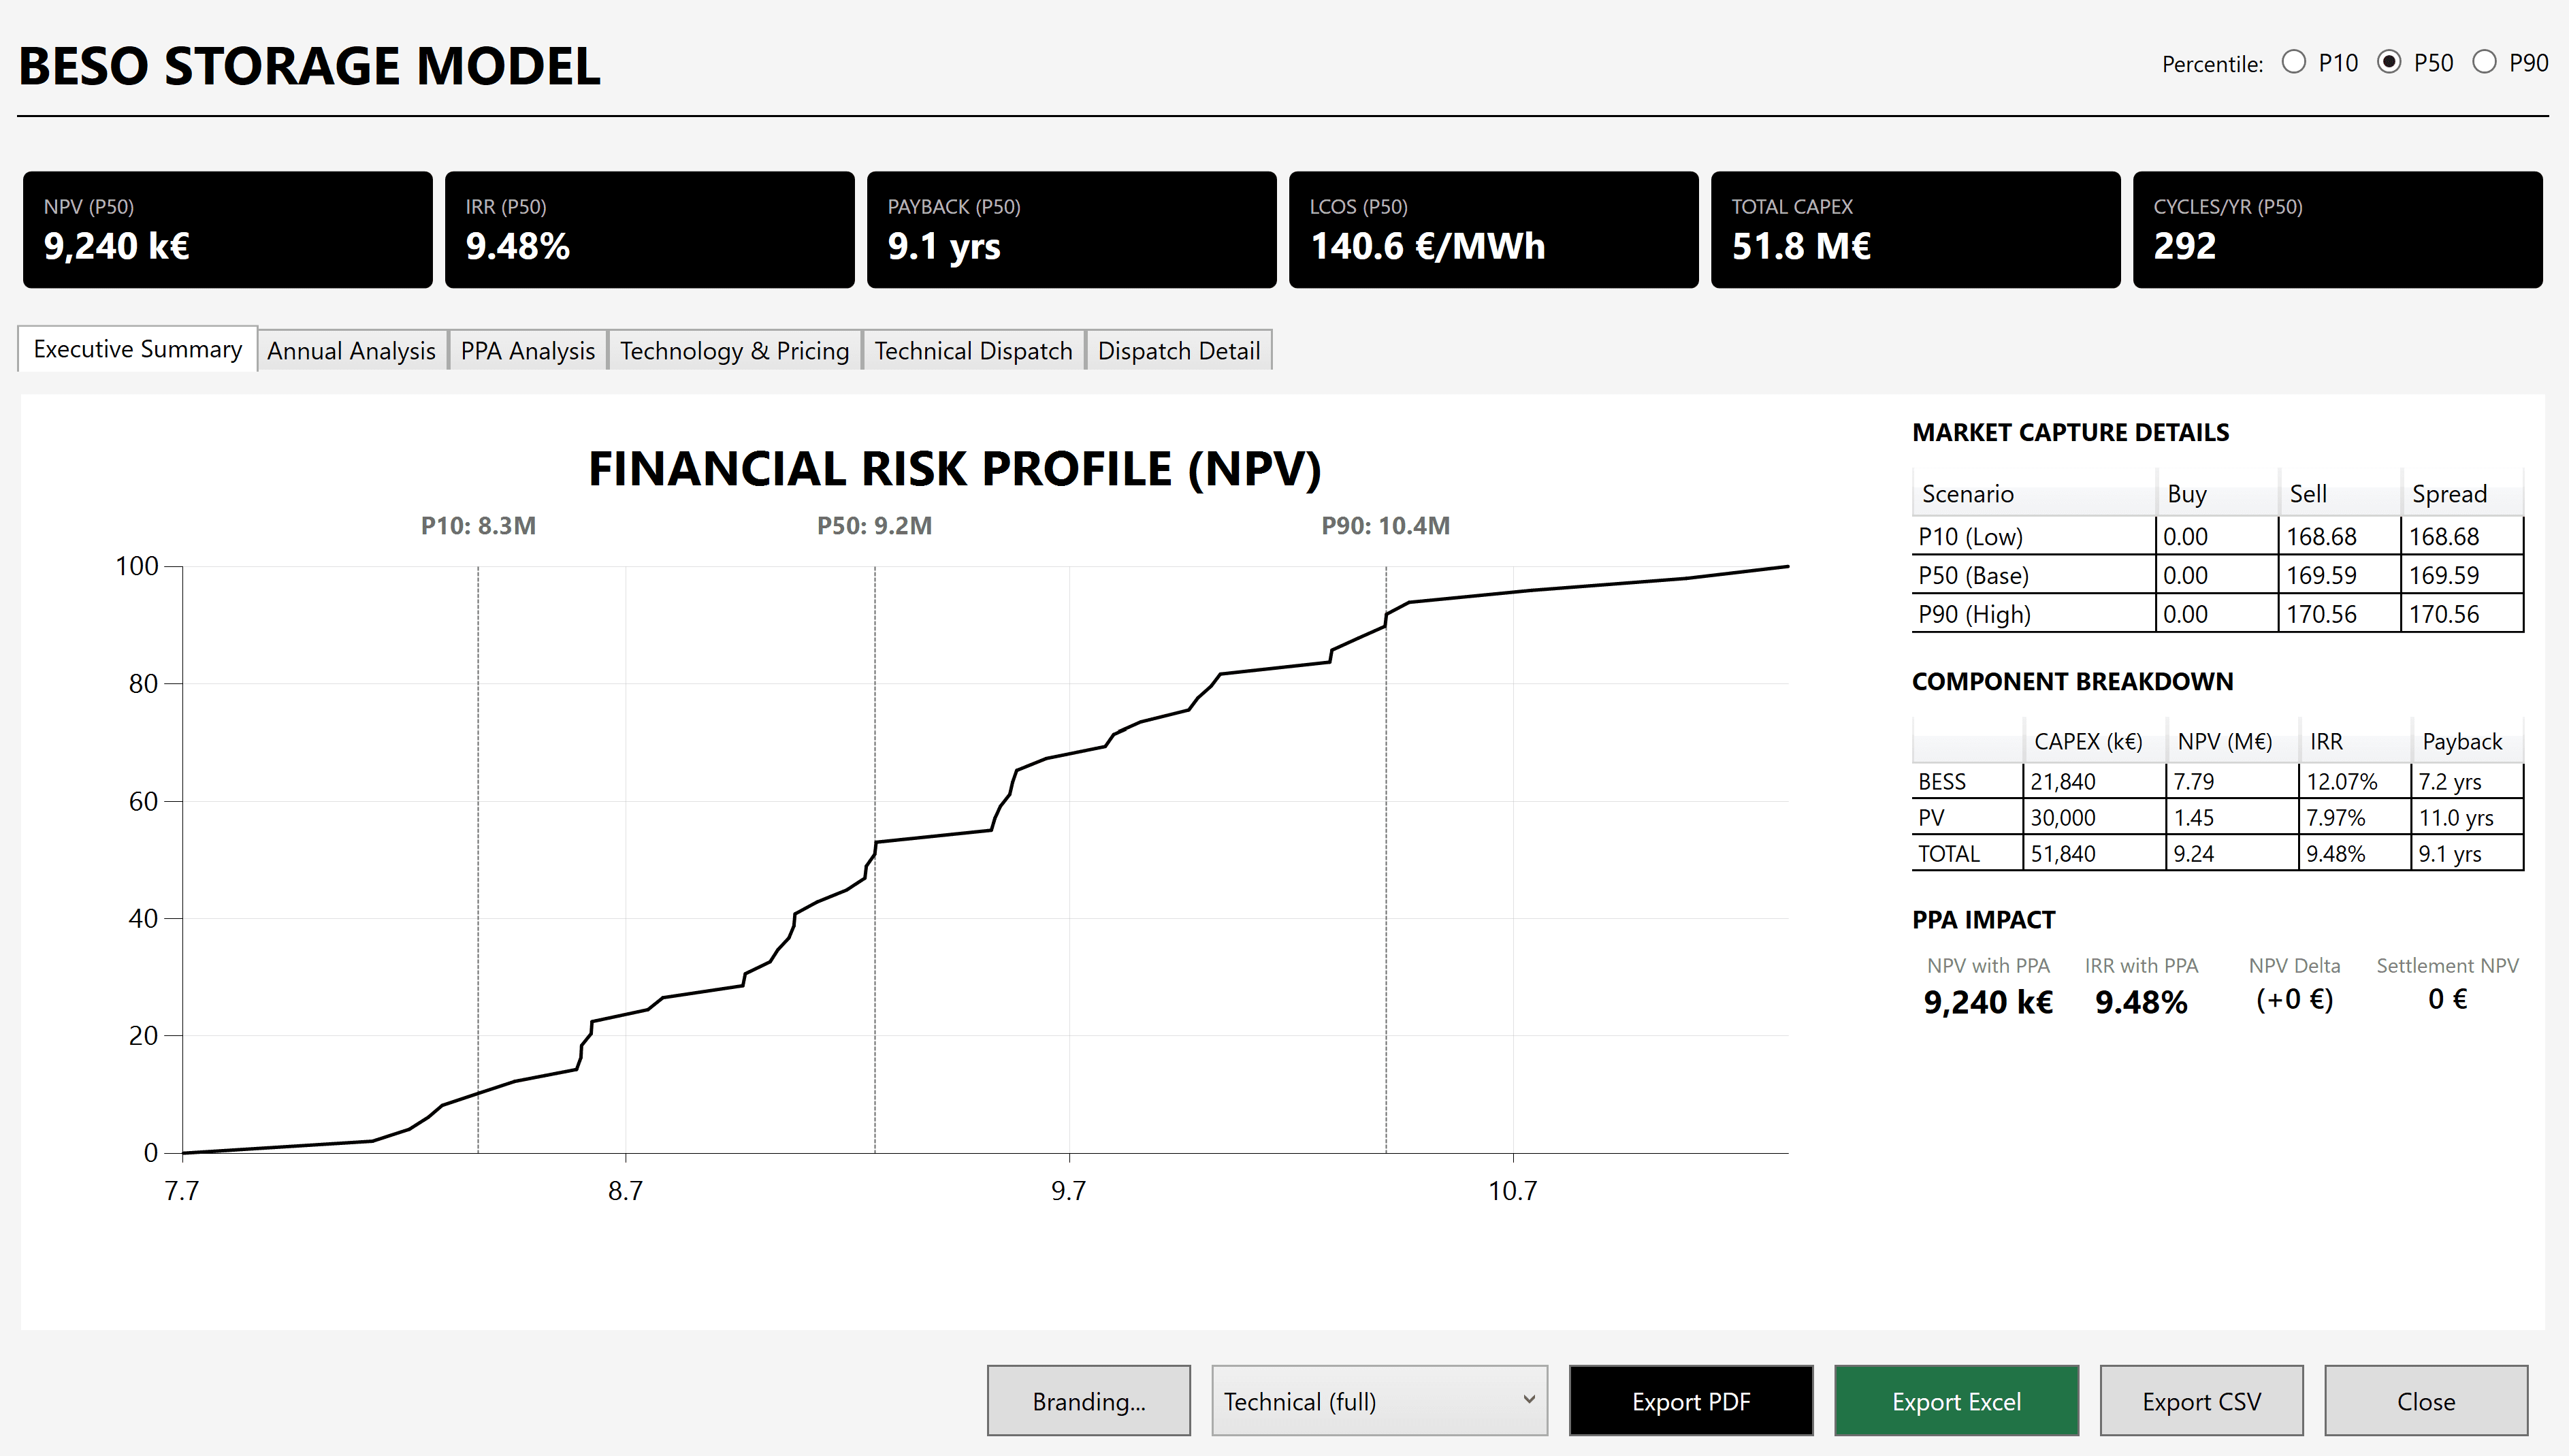
Task: Switch to the Technology & Pricing tab
Action: coord(734,350)
